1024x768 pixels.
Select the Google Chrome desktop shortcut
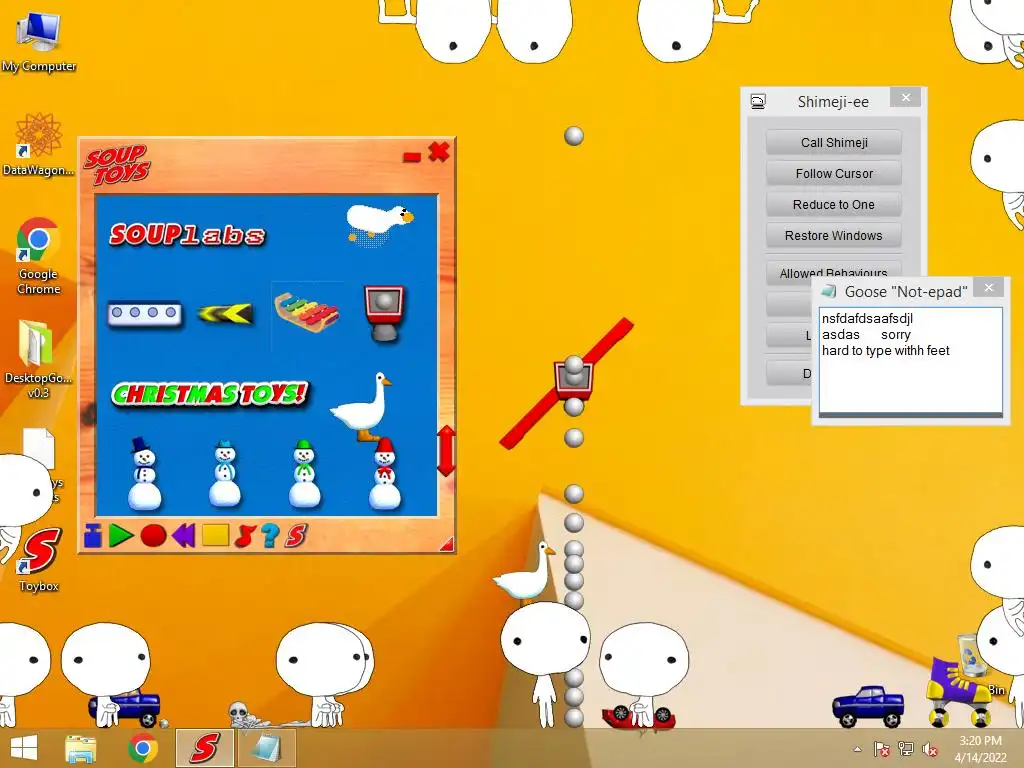(39, 255)
